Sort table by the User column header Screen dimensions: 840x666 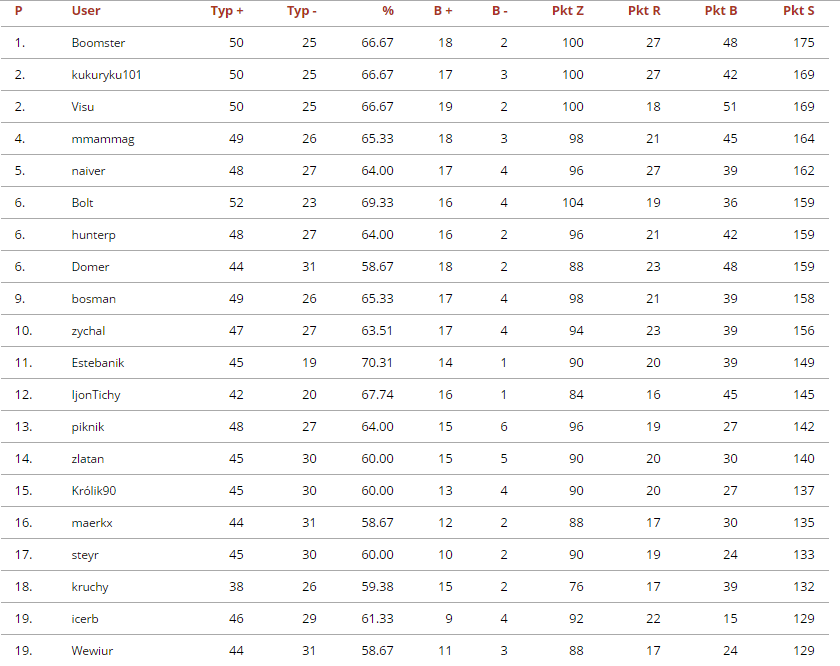pos(85,11)
